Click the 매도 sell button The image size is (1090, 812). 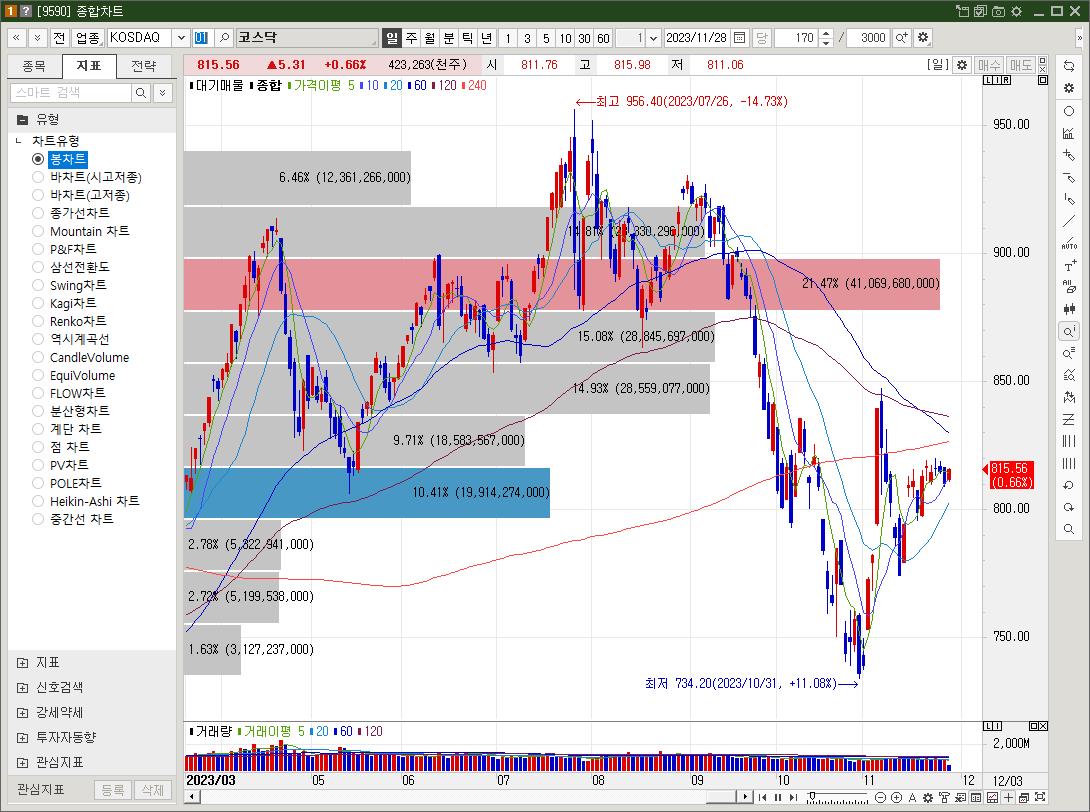[x=1021, y=65]
